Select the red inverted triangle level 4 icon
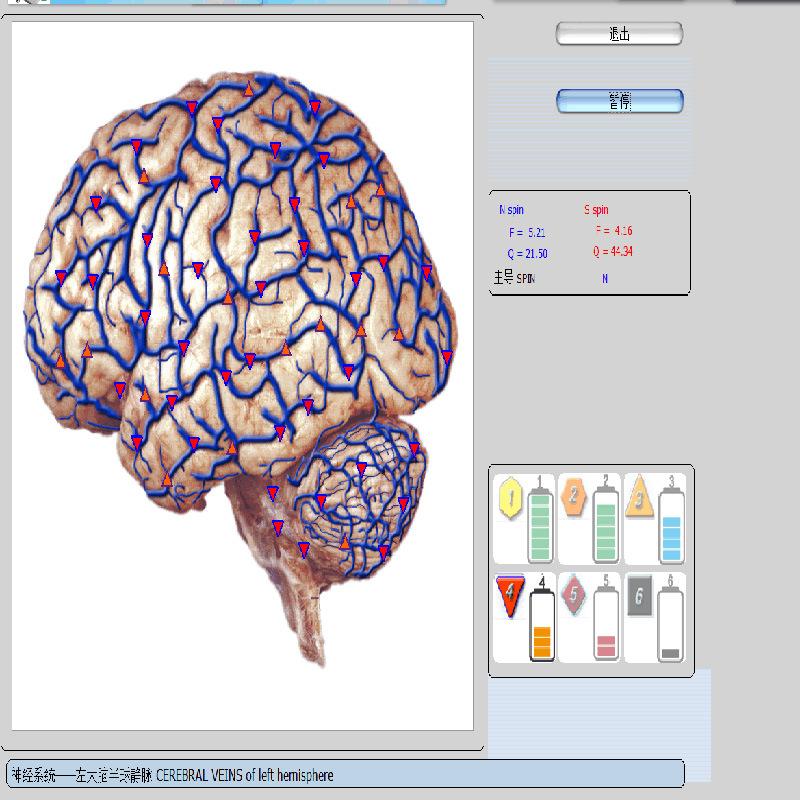Image resolution: width=800 pixels, height=800 pixels. point(510,594)
